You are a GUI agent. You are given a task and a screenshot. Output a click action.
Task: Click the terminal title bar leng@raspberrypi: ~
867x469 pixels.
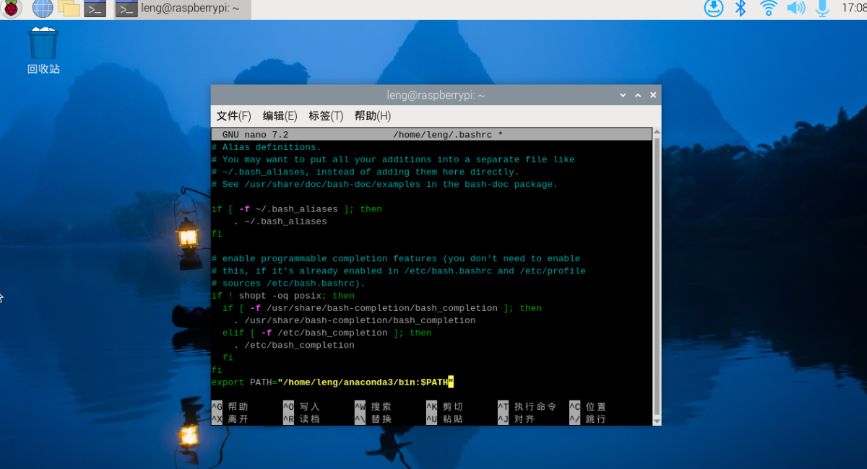(436, 95)
